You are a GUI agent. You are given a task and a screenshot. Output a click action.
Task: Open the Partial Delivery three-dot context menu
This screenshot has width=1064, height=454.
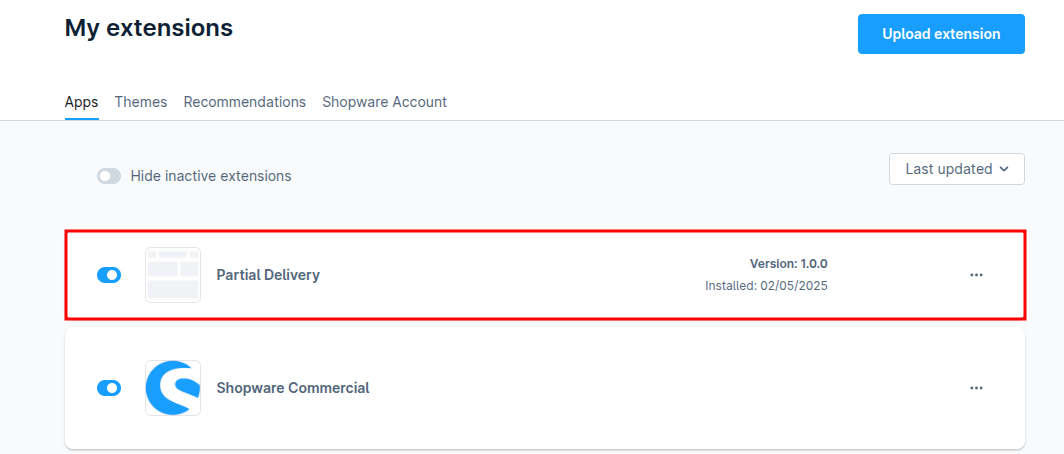point(976,275)
